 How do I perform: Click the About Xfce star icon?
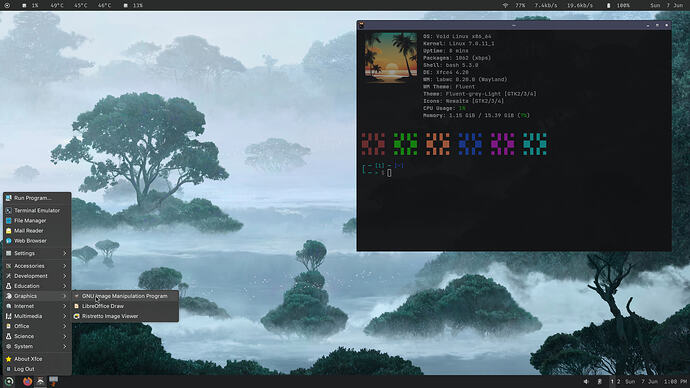point(8,359)
